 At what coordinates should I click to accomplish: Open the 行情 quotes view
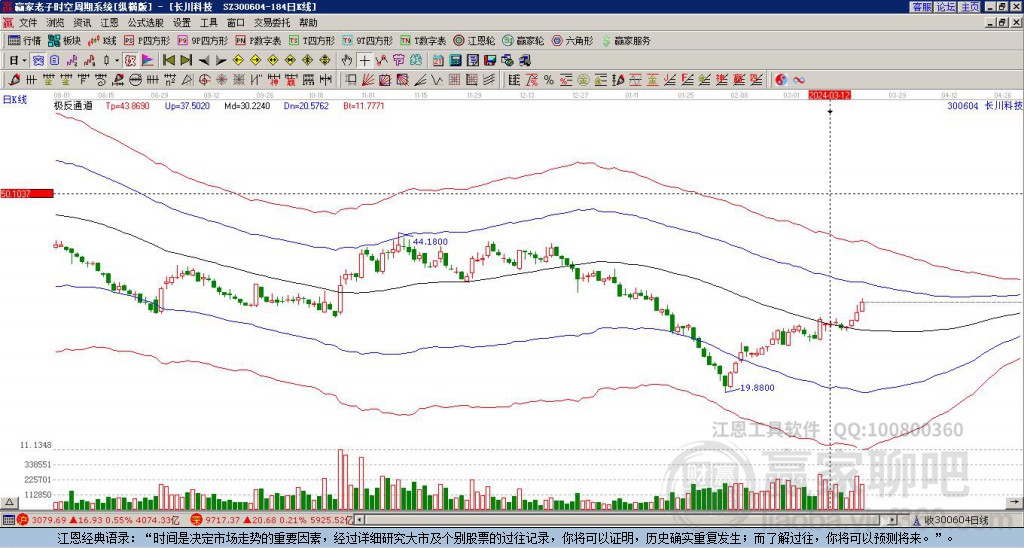click(24, 40)
